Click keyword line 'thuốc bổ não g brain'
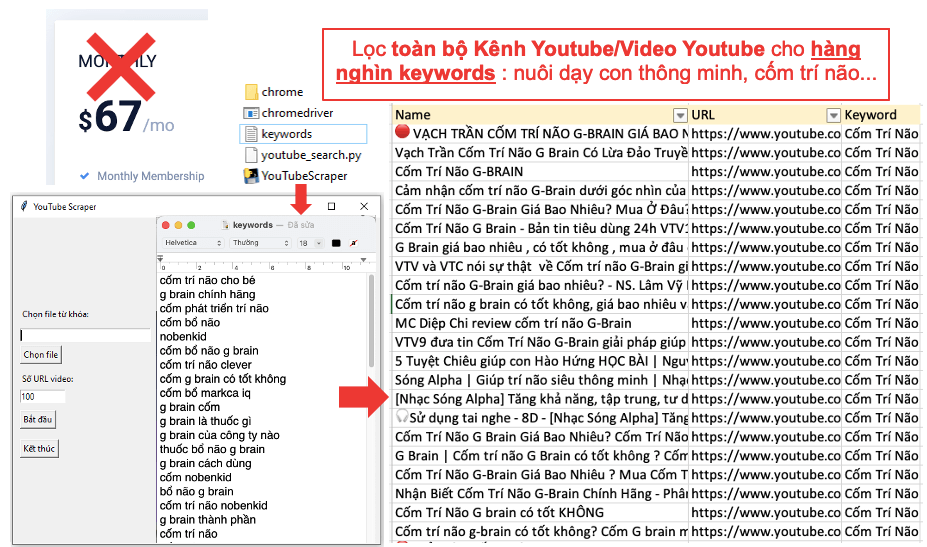The image size is (927, 547). 212,449
